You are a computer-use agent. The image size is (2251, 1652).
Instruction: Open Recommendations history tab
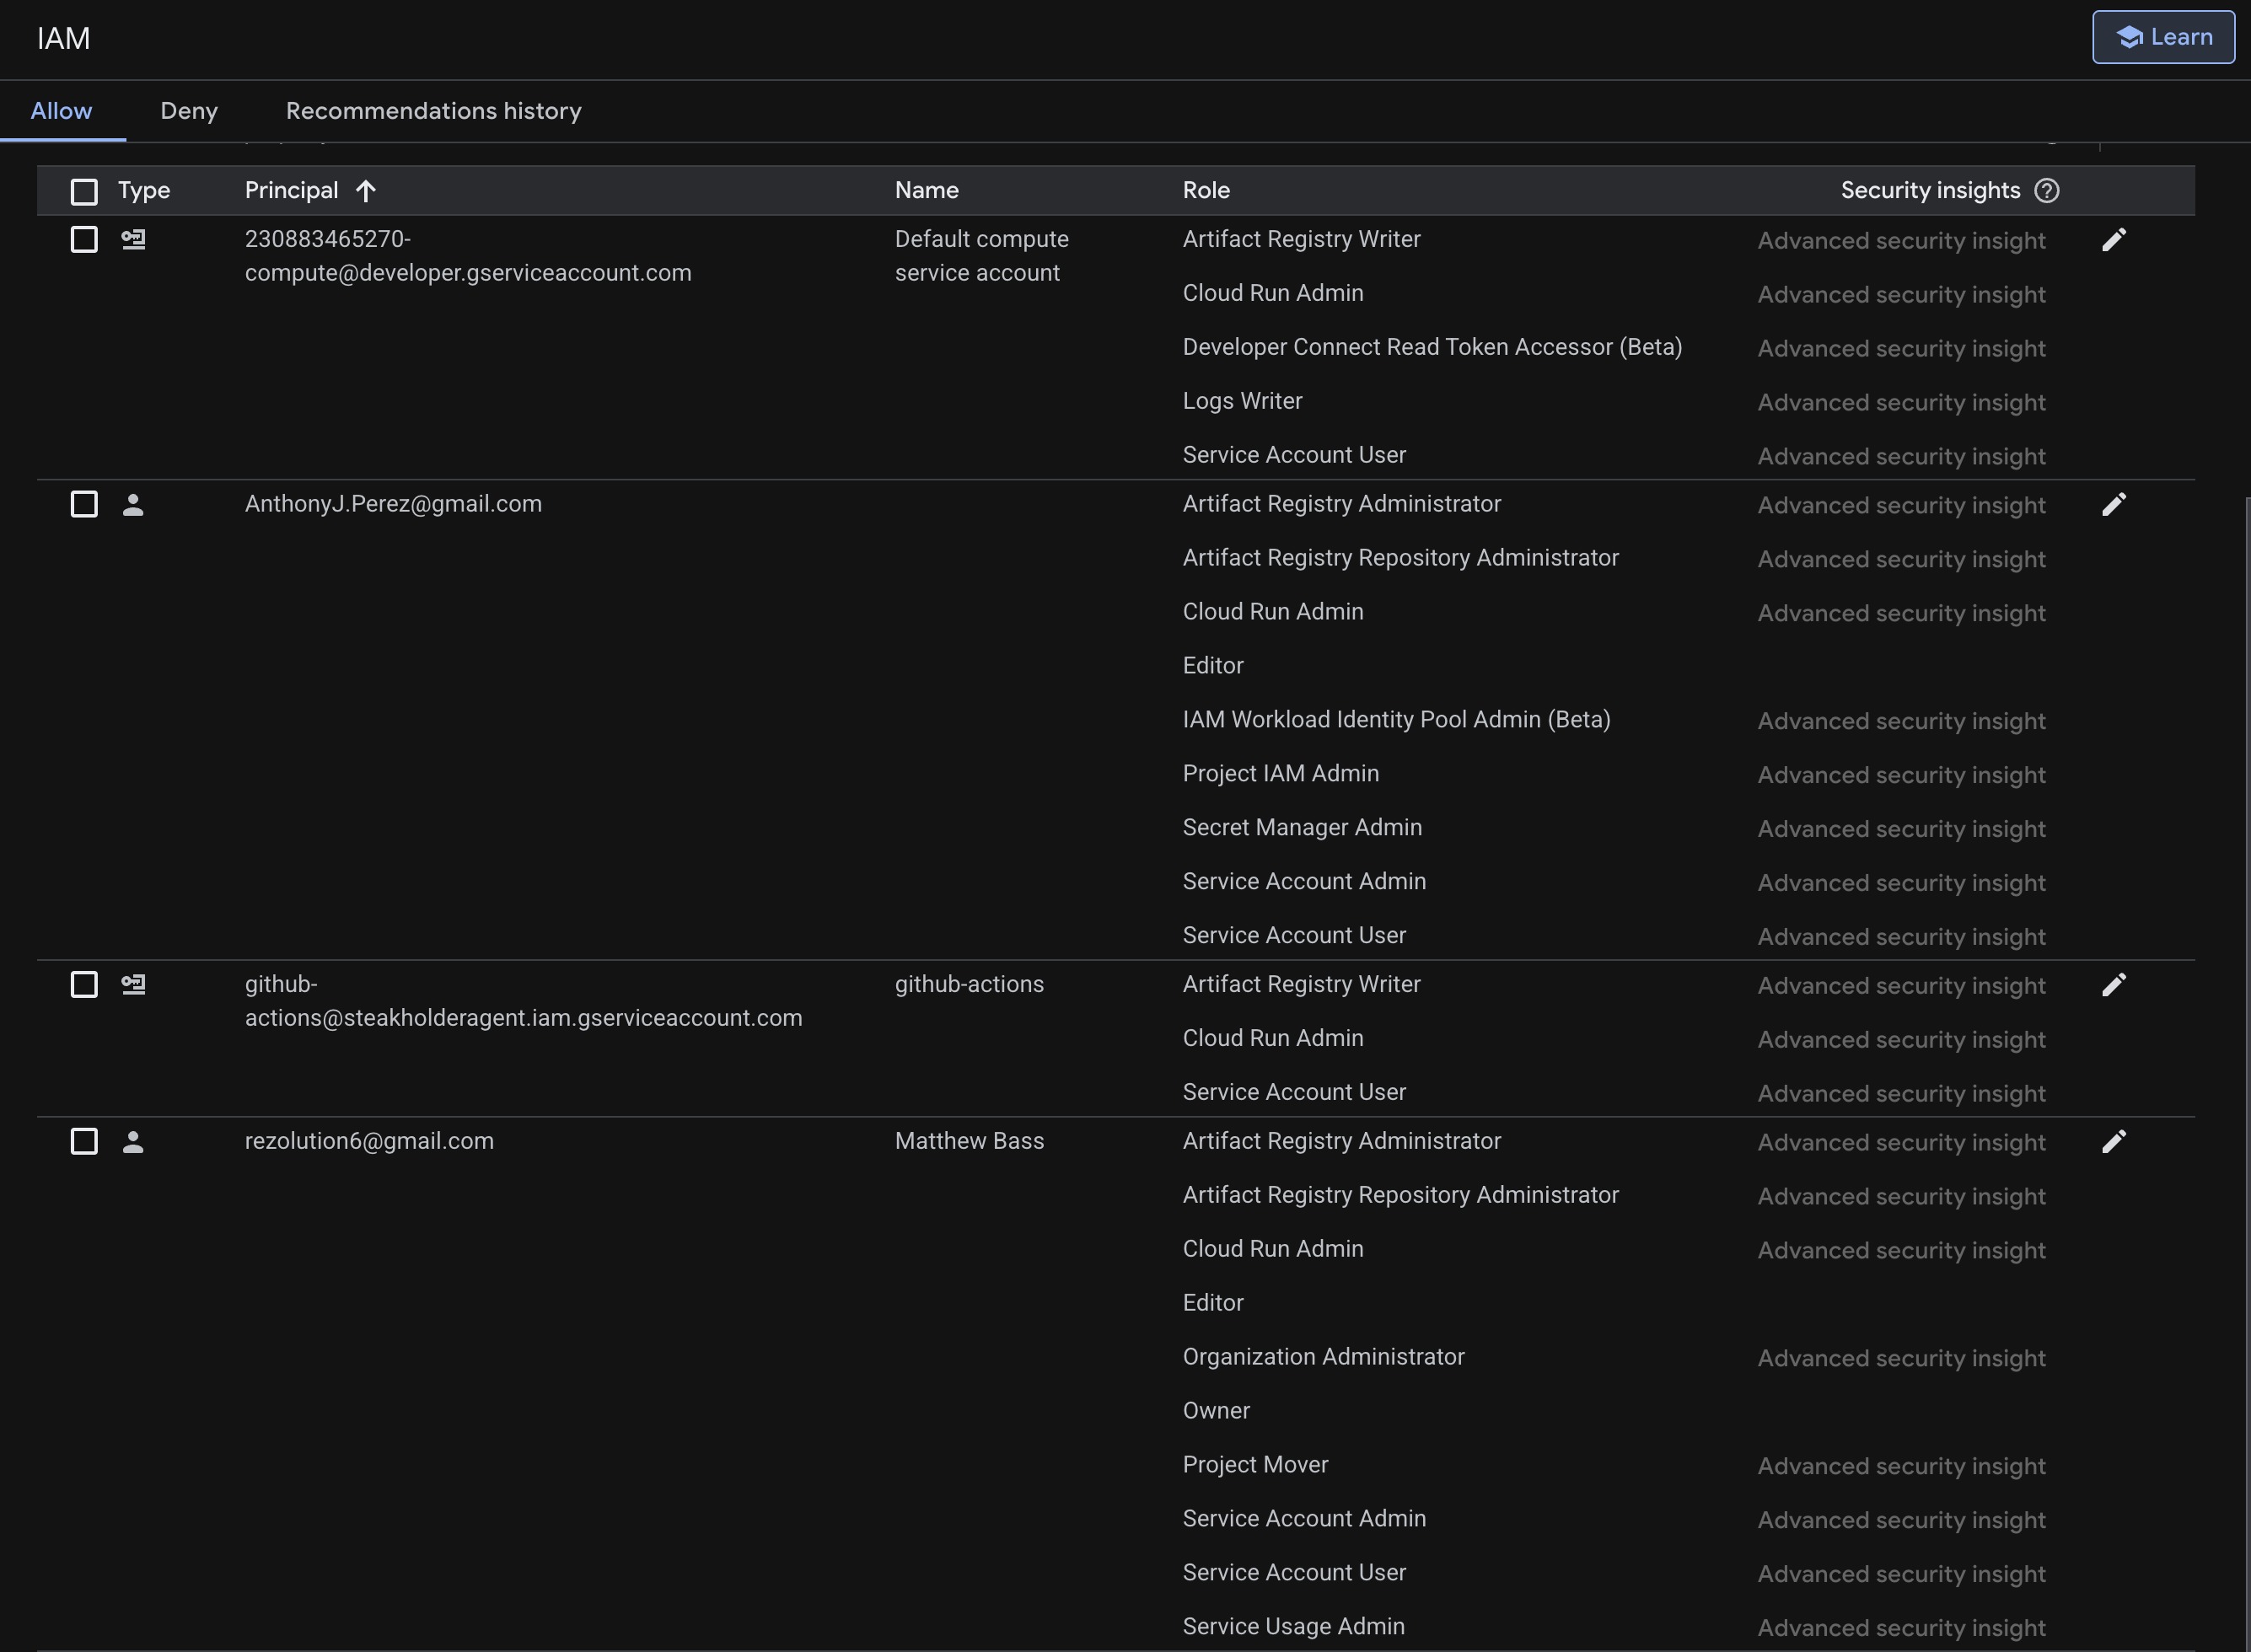coord(433,111)
